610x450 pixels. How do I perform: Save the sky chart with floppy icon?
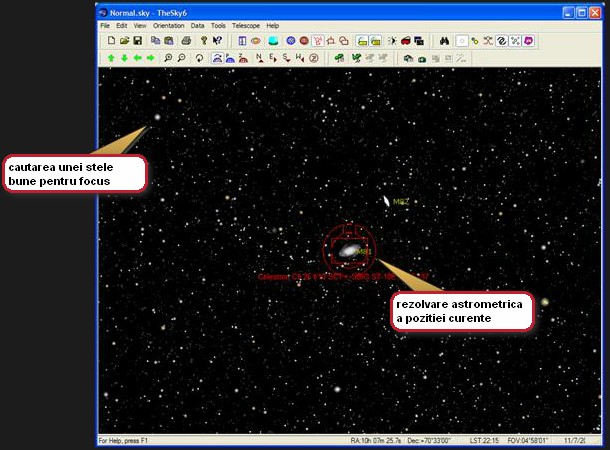137,41
